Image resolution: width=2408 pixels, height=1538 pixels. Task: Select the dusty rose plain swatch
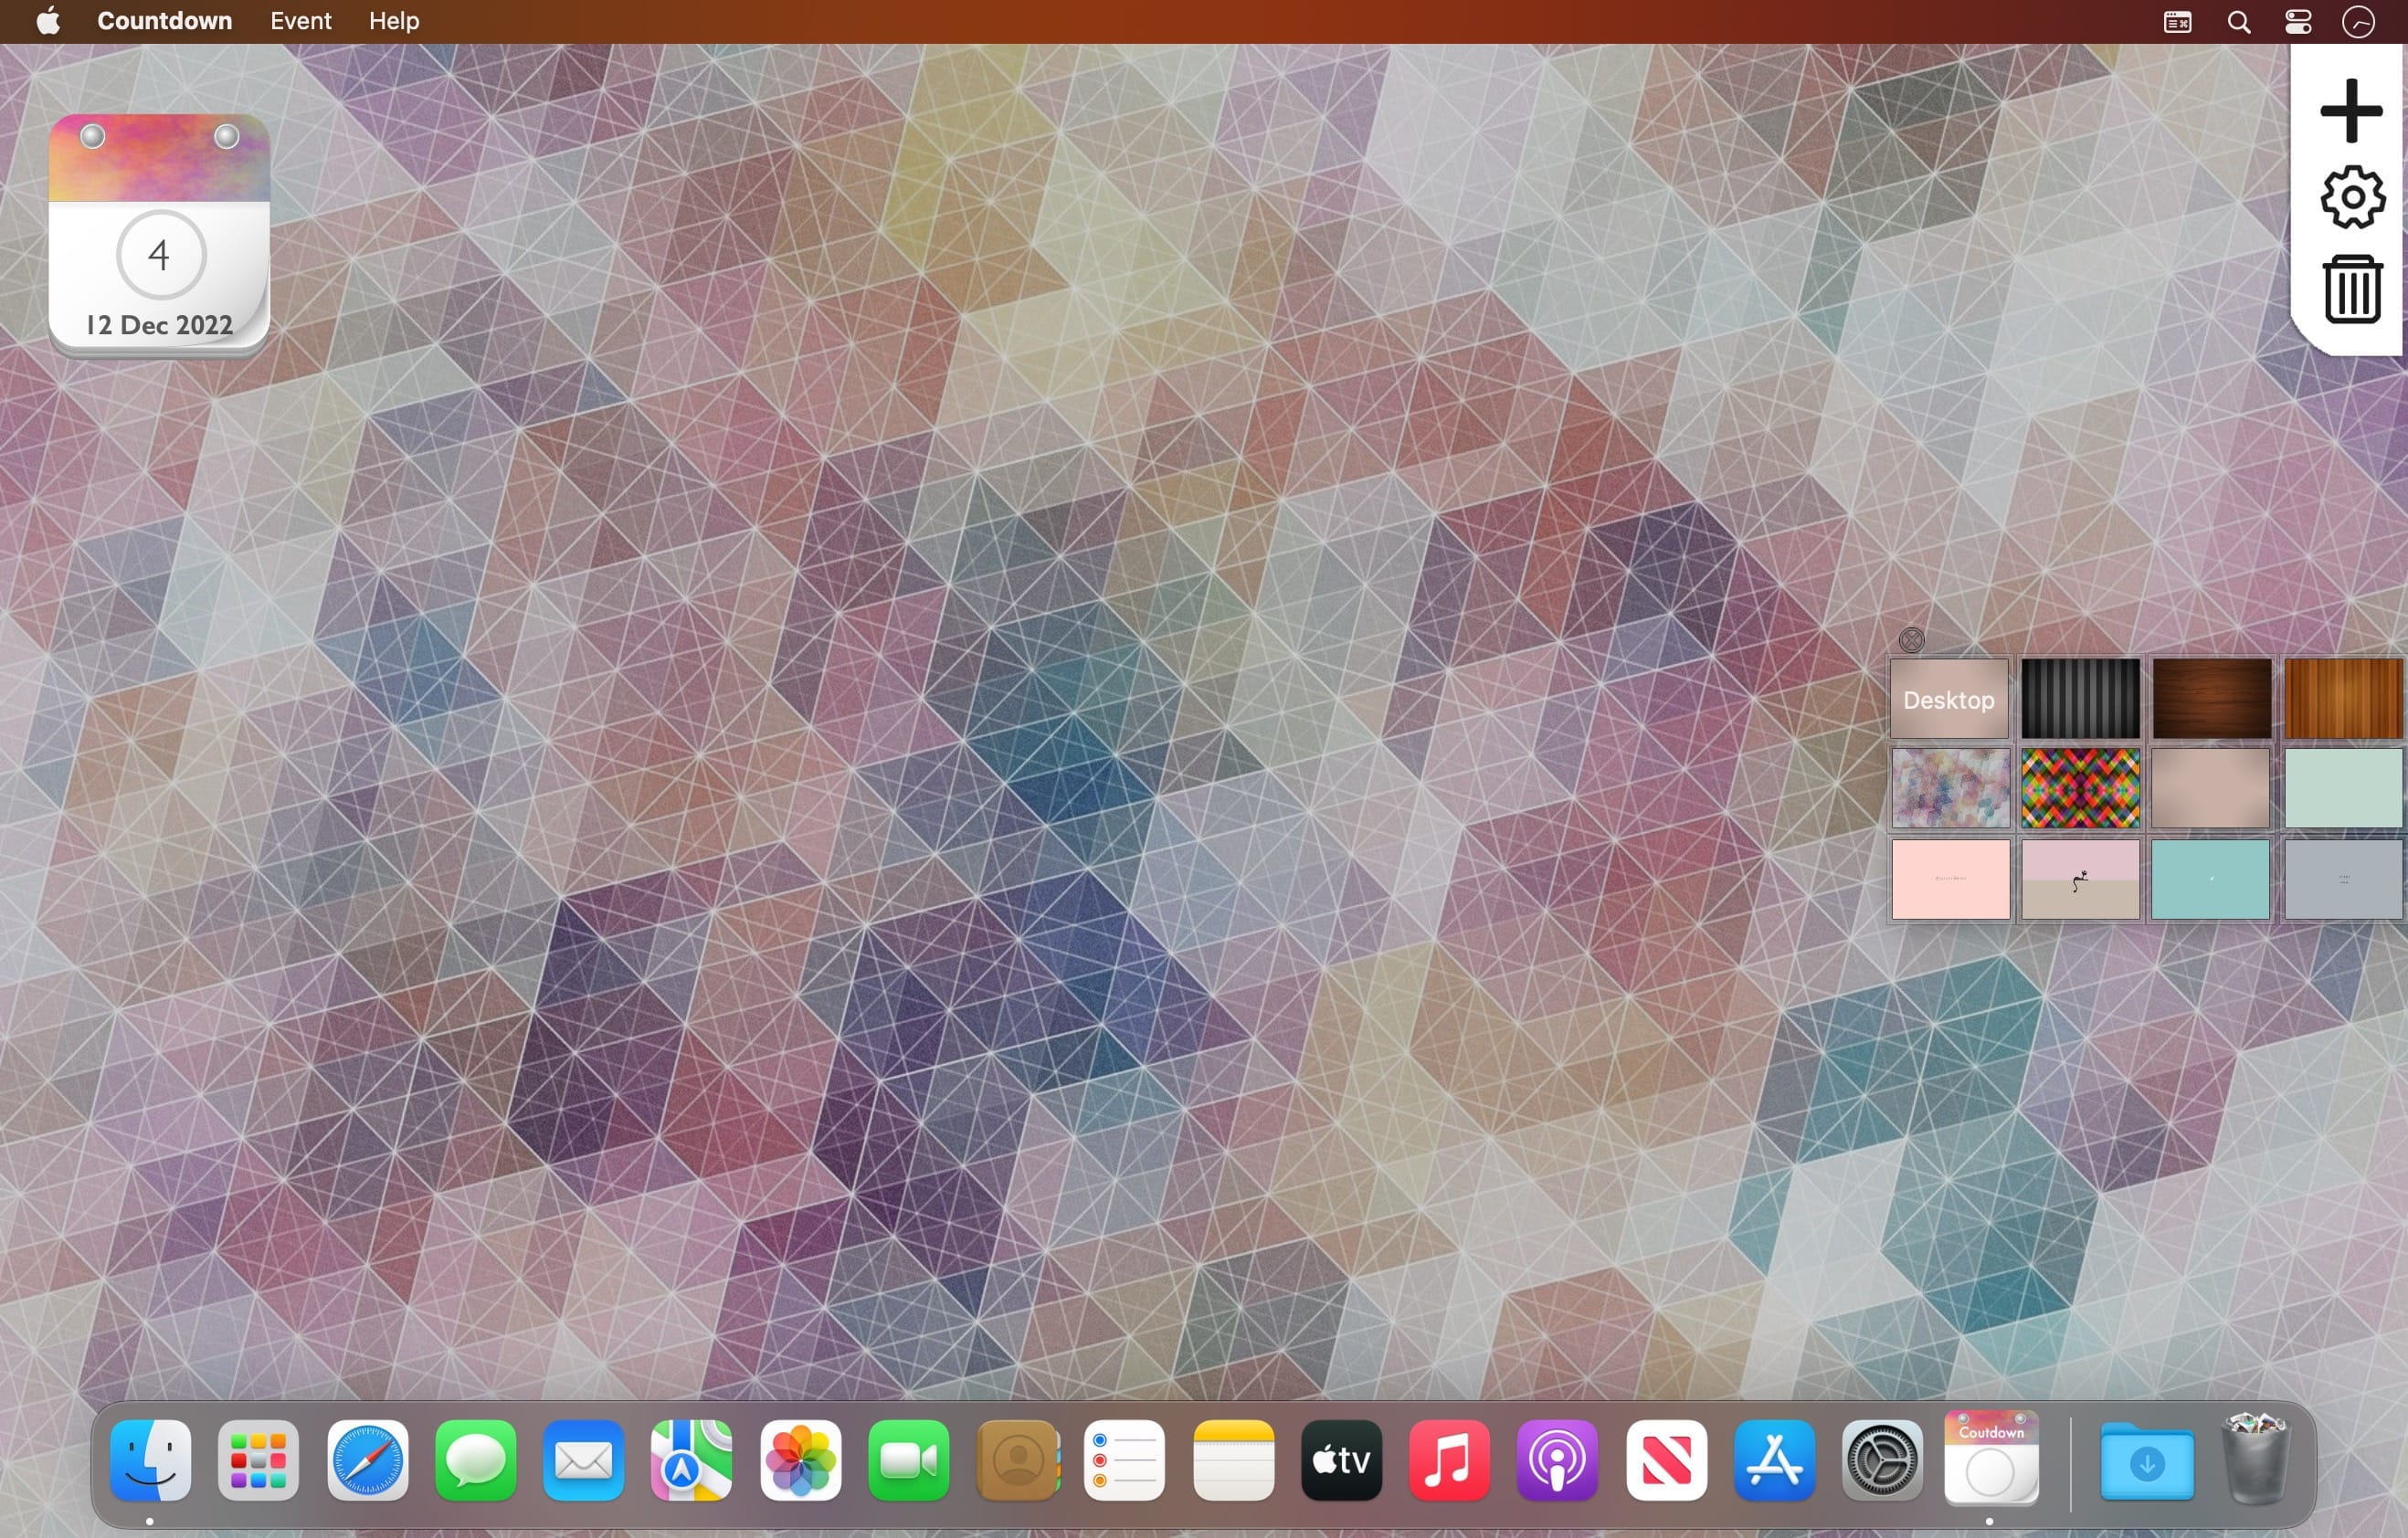pos(2211,788)
